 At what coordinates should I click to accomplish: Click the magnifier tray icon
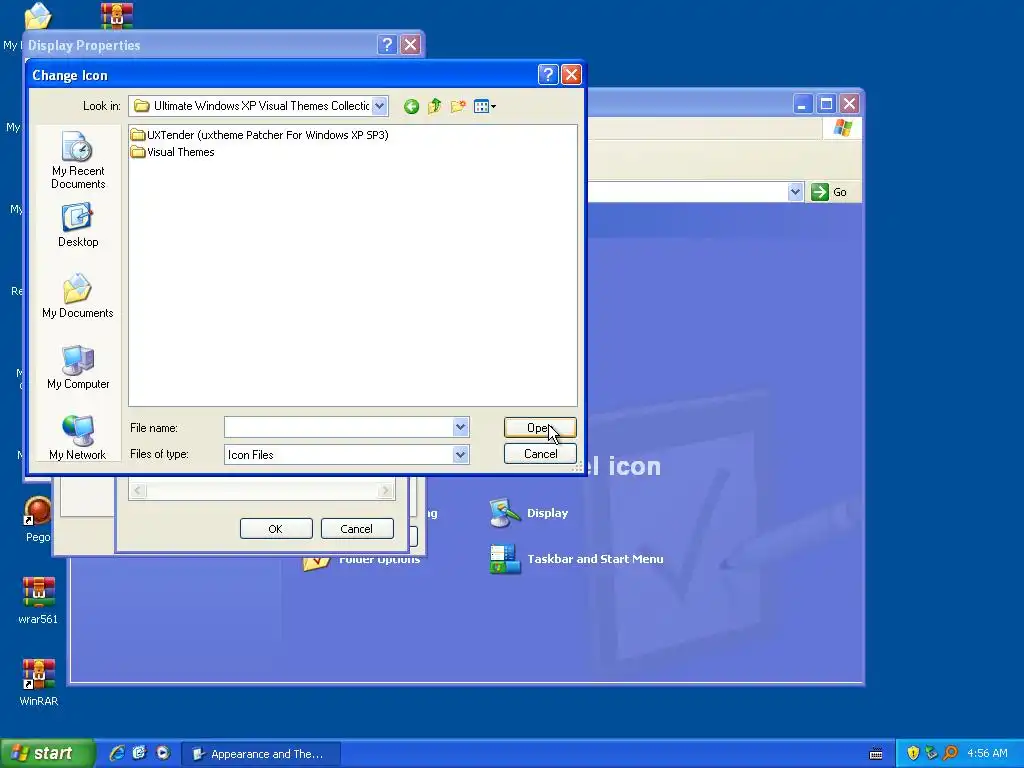tap(950, 753)
